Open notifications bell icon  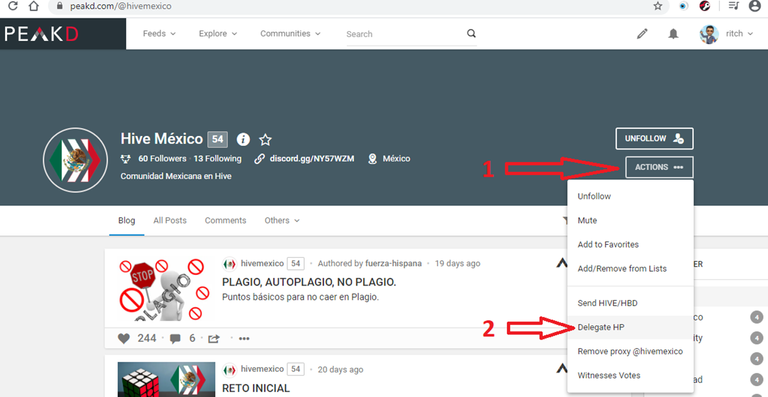tap(674, 34)
